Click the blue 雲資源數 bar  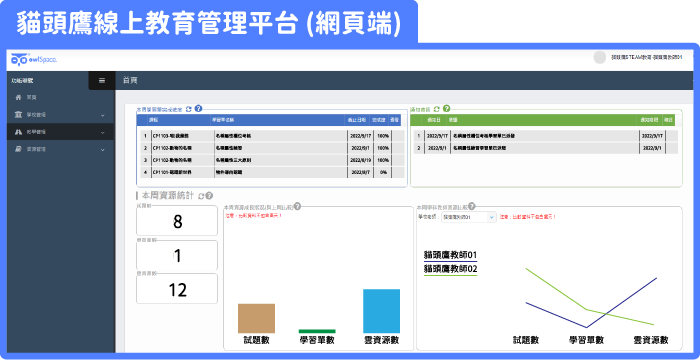[x=381, y=311]
